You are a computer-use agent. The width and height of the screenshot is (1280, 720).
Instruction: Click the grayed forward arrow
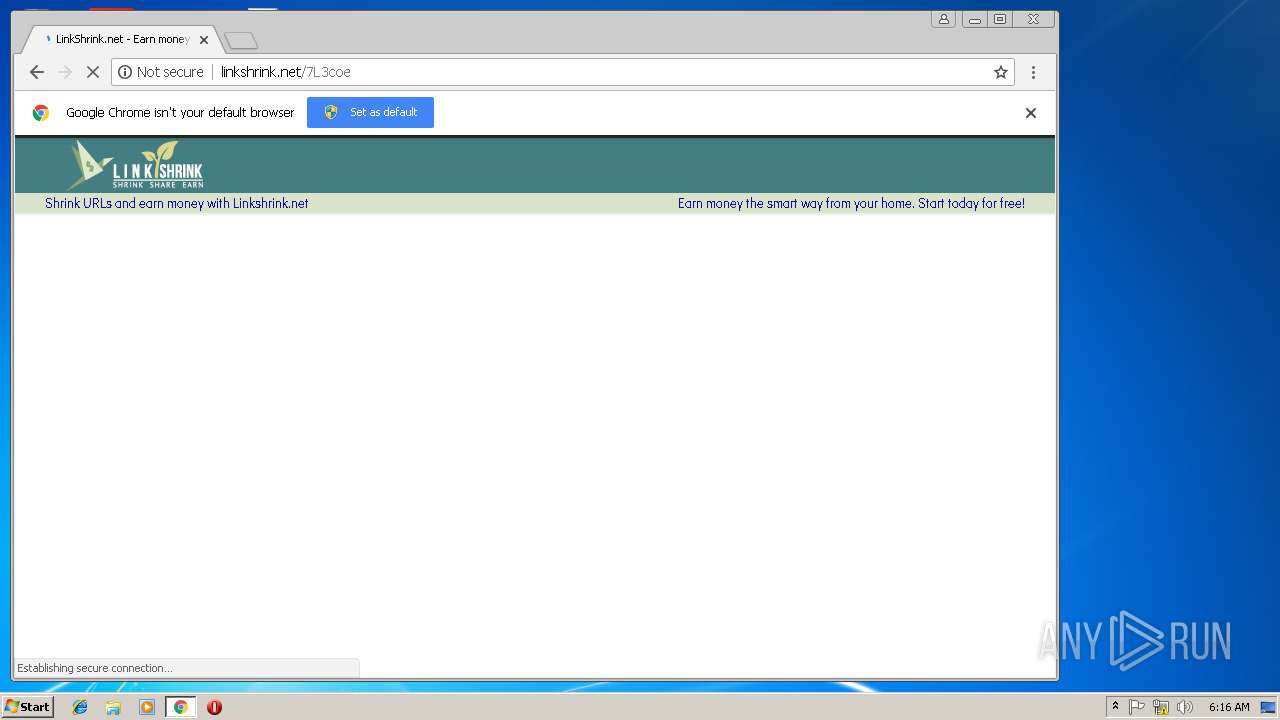tap(65, 72)
